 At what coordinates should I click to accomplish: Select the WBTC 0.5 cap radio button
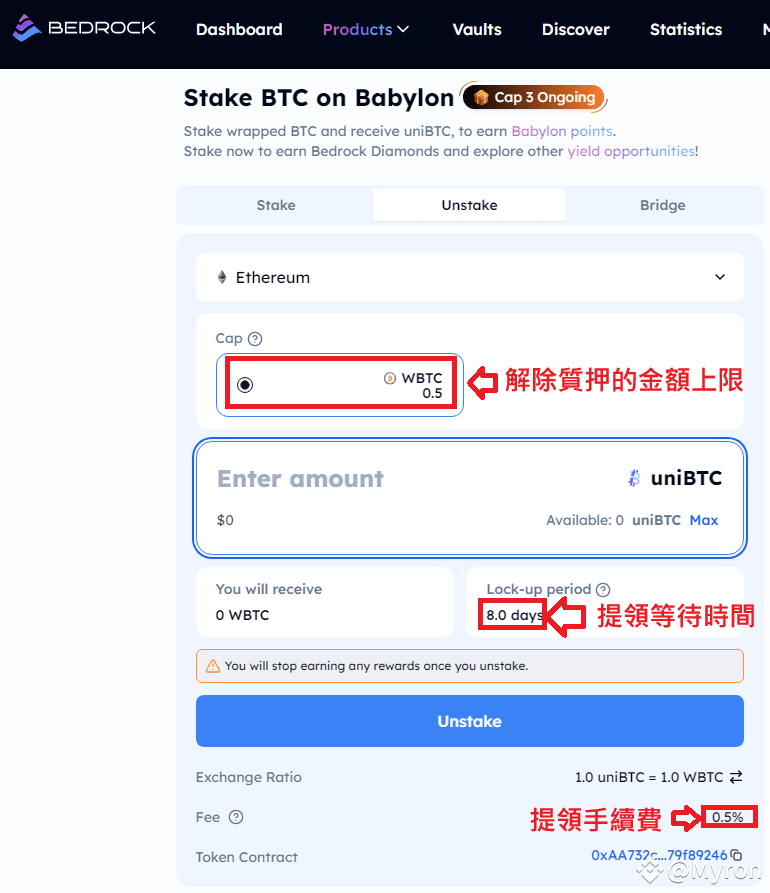tap(245, 385)
